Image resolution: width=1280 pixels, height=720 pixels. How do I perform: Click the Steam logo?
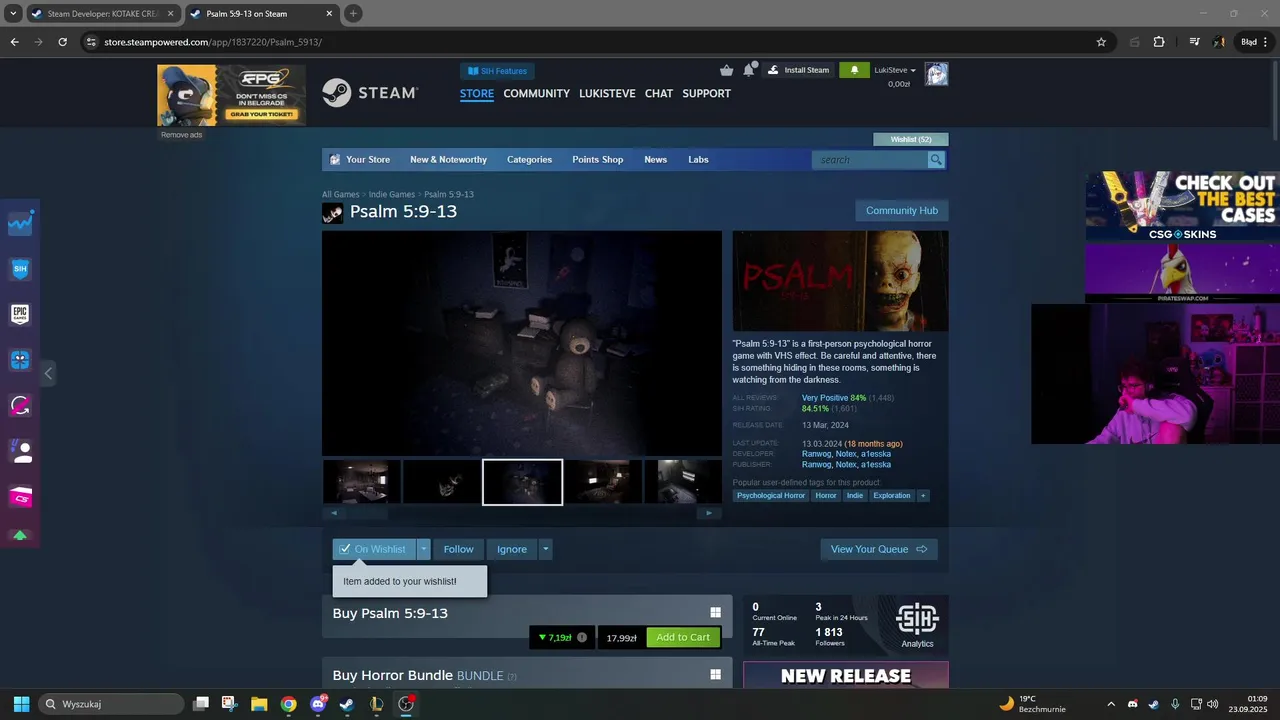click(x=370, y=93)
